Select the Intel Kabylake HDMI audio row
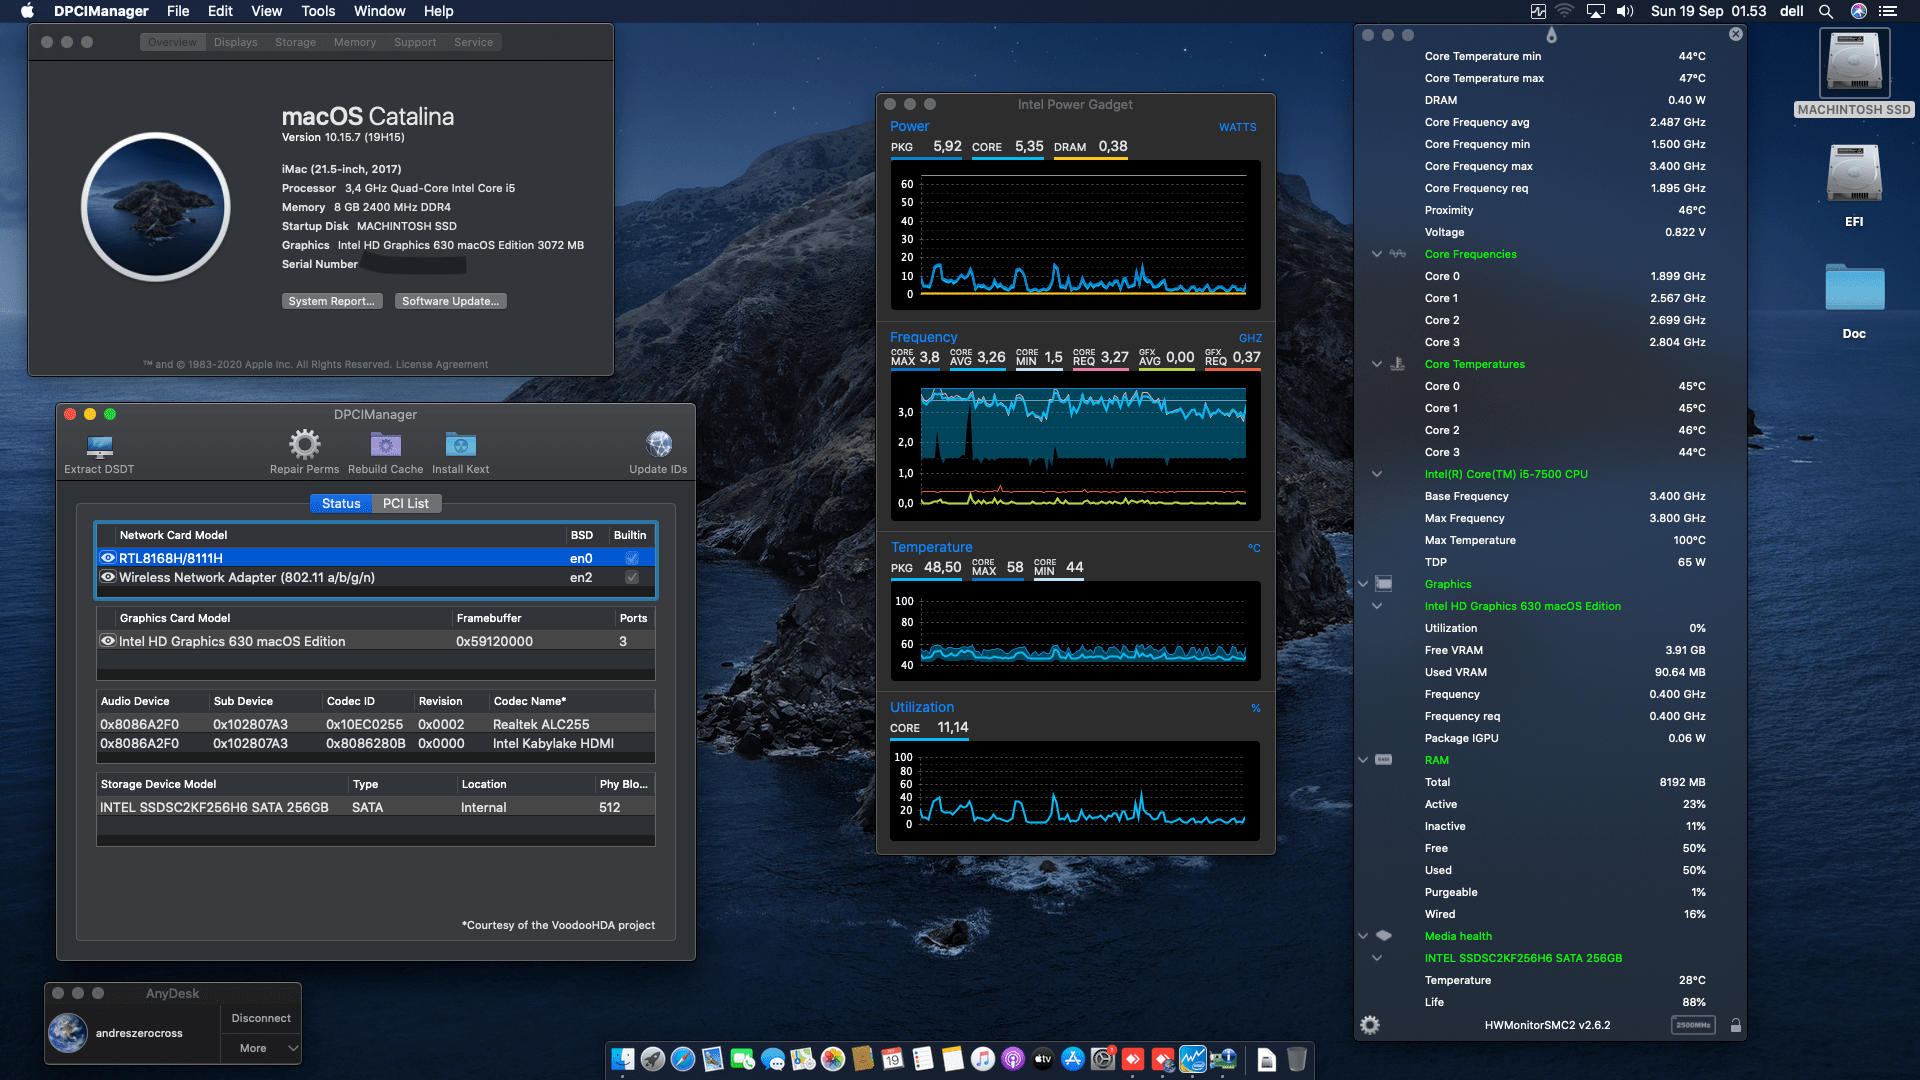Screen dimensions: 1920x1080 [376, 743]
